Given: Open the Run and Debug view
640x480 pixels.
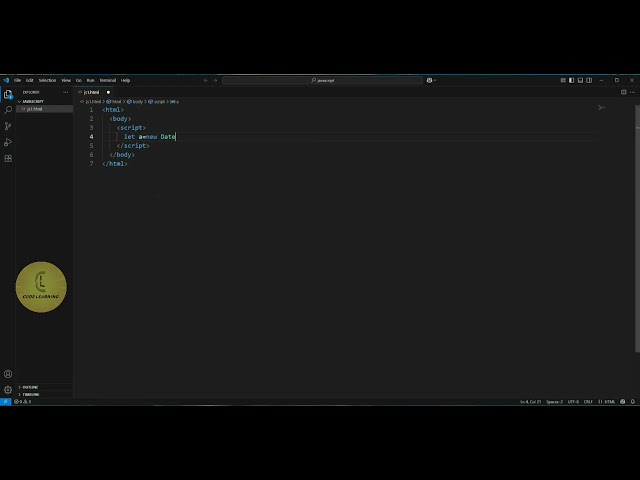Looking at the screenshot, I should (x=8, y=142).
